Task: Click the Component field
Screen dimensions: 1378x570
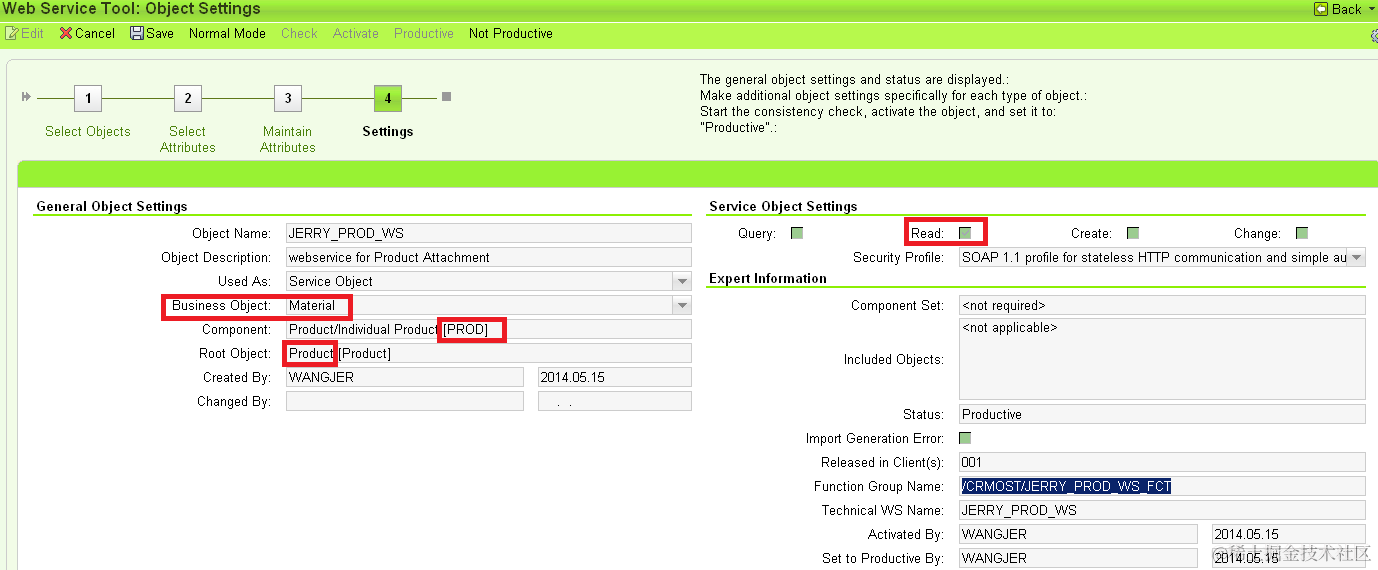Action: [489, 329]
